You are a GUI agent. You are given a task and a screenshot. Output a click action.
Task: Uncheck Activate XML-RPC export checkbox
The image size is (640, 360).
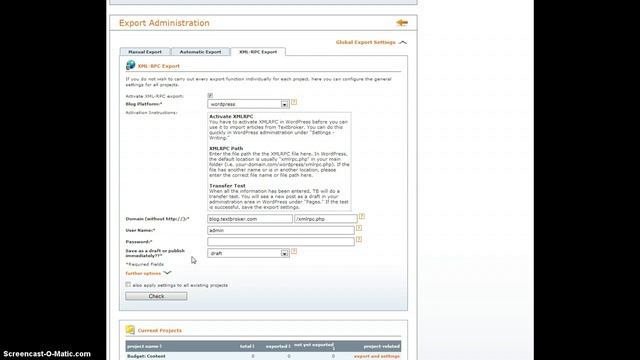pyautogui.click(x=210, y=96)
